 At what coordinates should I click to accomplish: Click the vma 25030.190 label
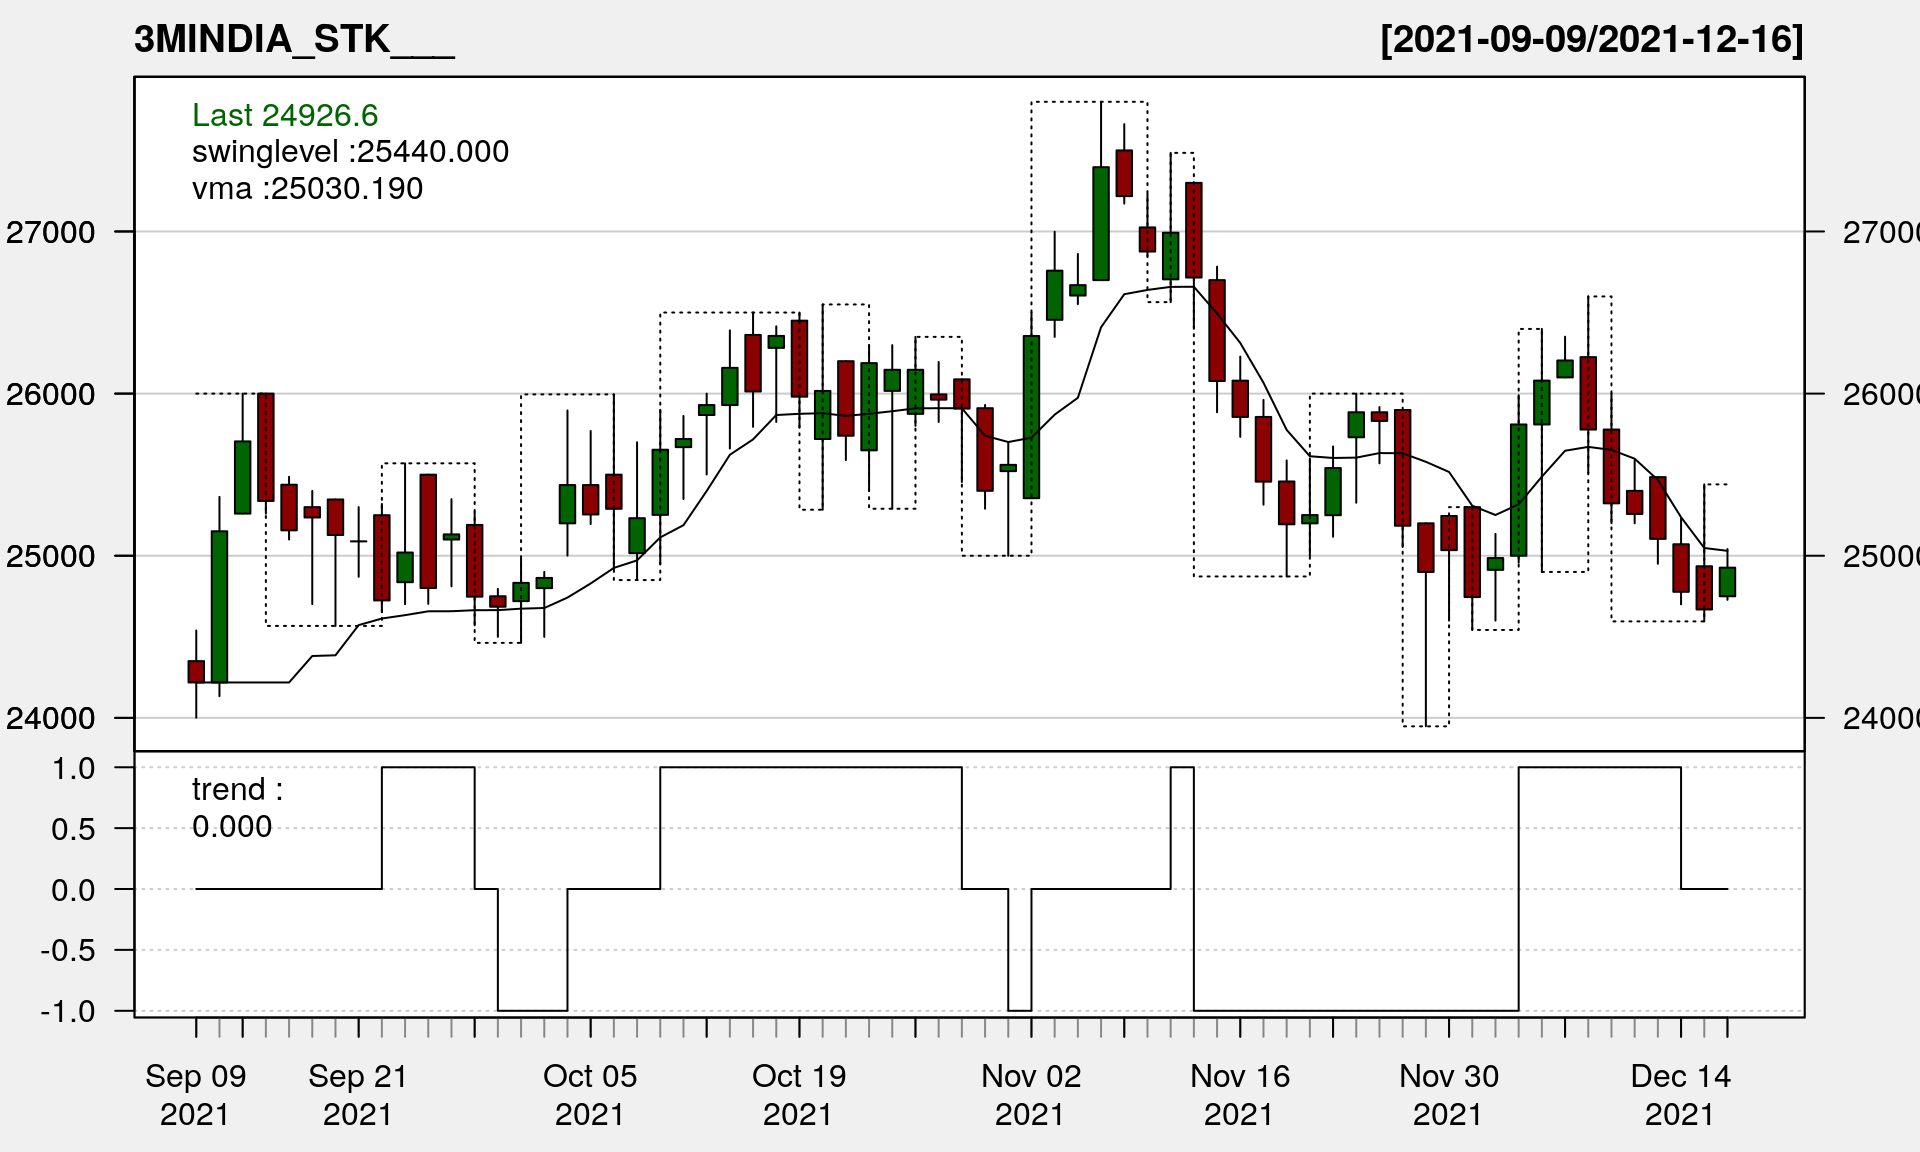[x=307, y=189]
